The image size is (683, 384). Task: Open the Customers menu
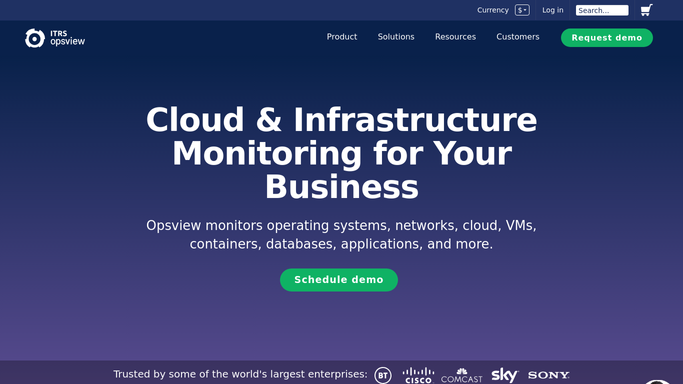click(518, 37)
